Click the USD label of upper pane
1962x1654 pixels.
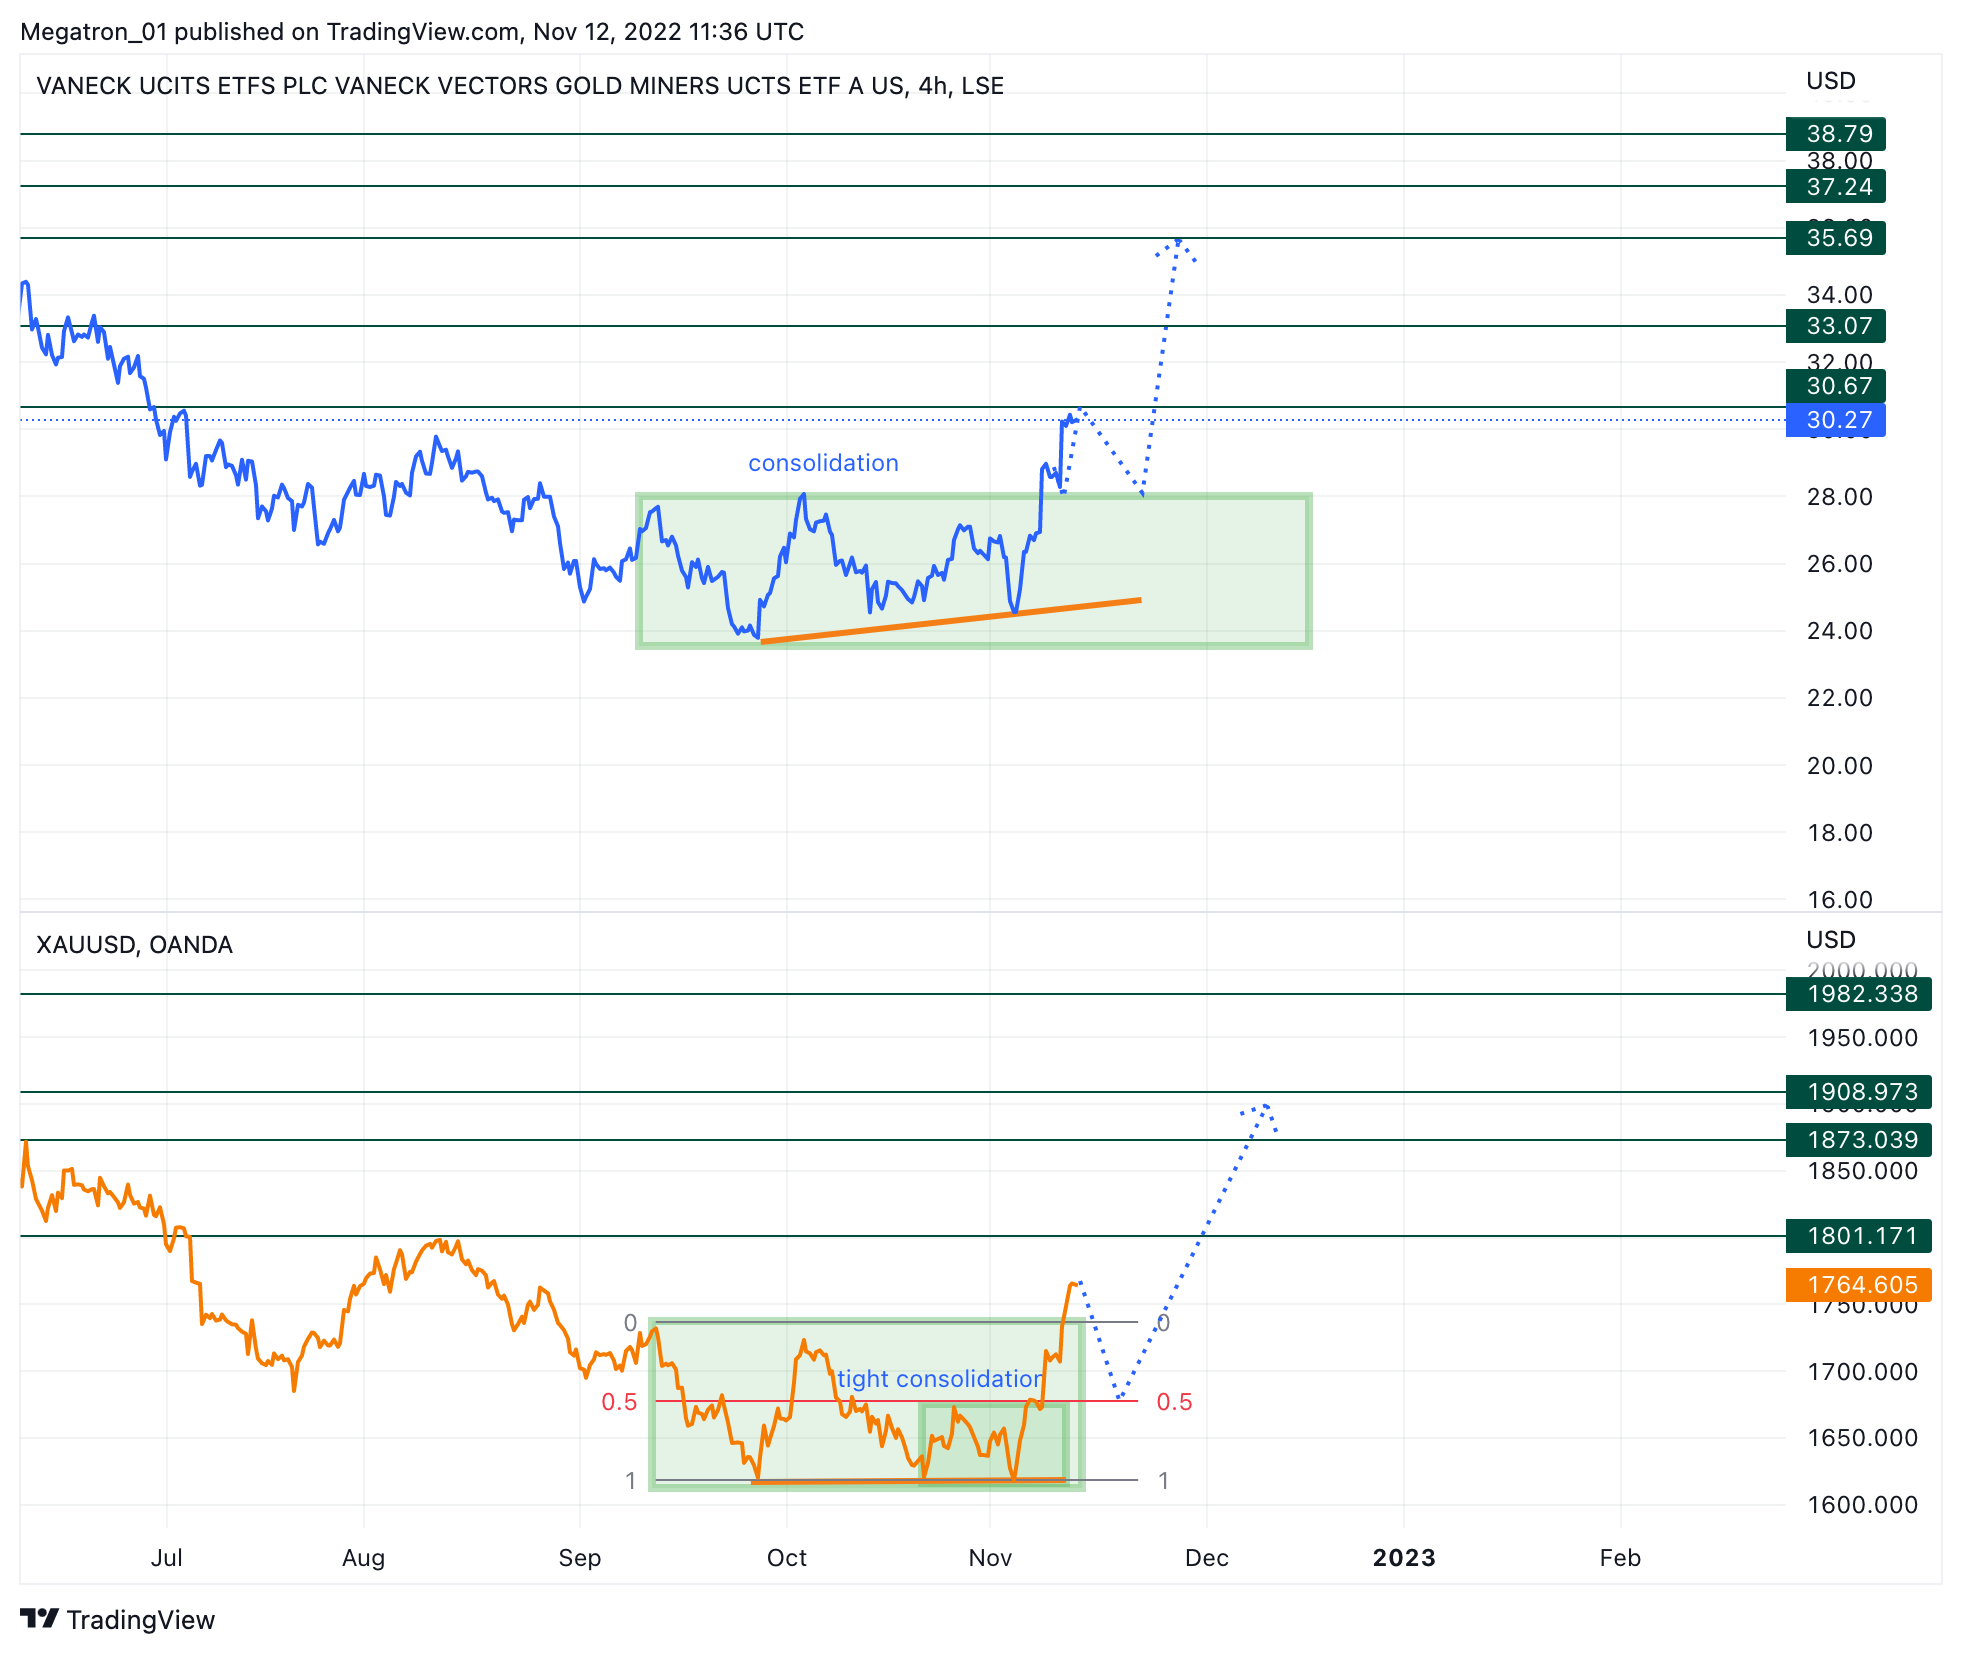[1831, 81]
